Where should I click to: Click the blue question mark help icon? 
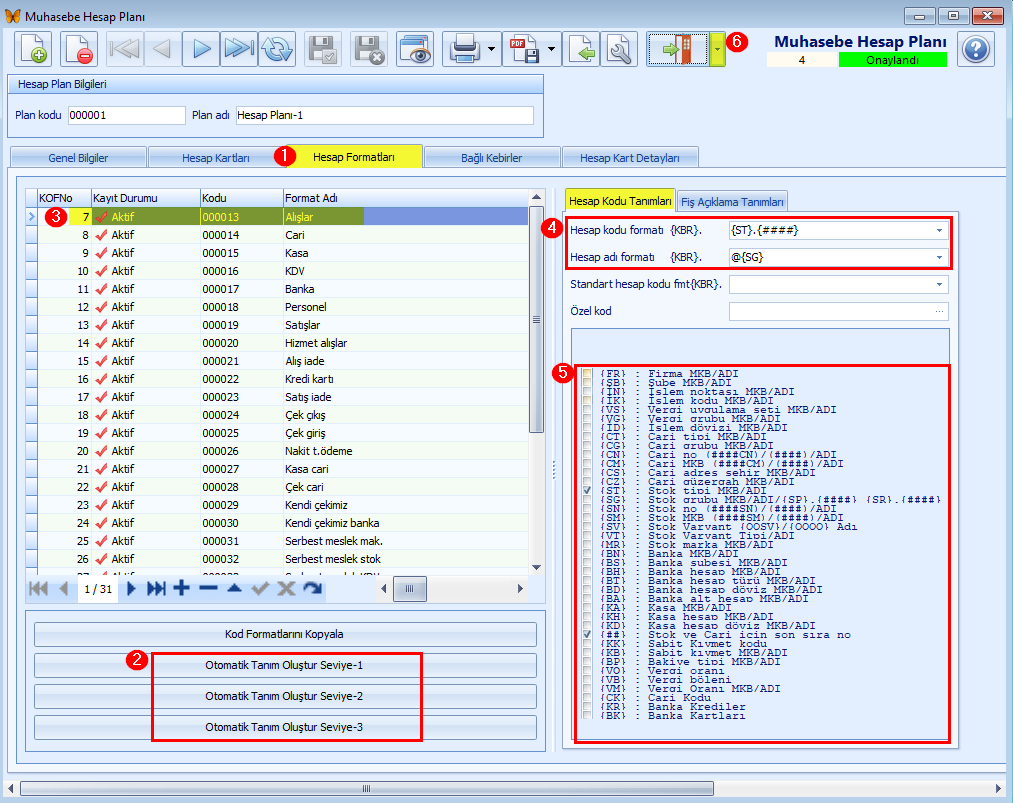(975, 49)
